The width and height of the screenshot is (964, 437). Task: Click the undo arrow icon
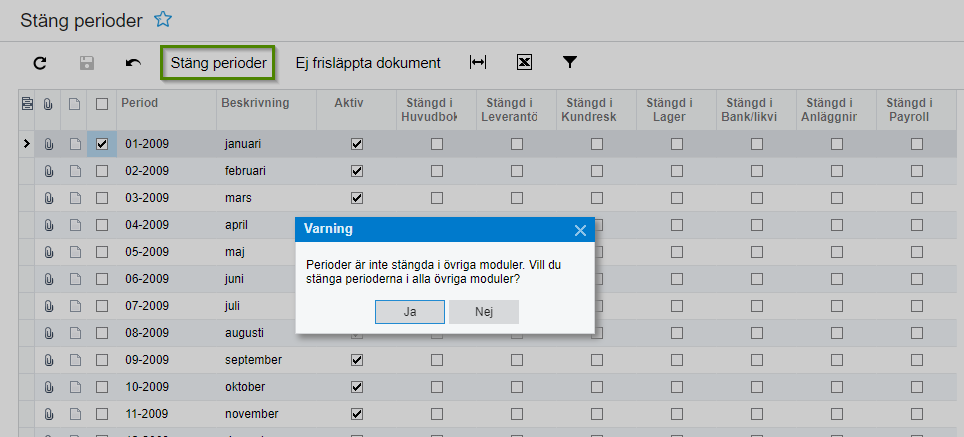pos(133,63)
